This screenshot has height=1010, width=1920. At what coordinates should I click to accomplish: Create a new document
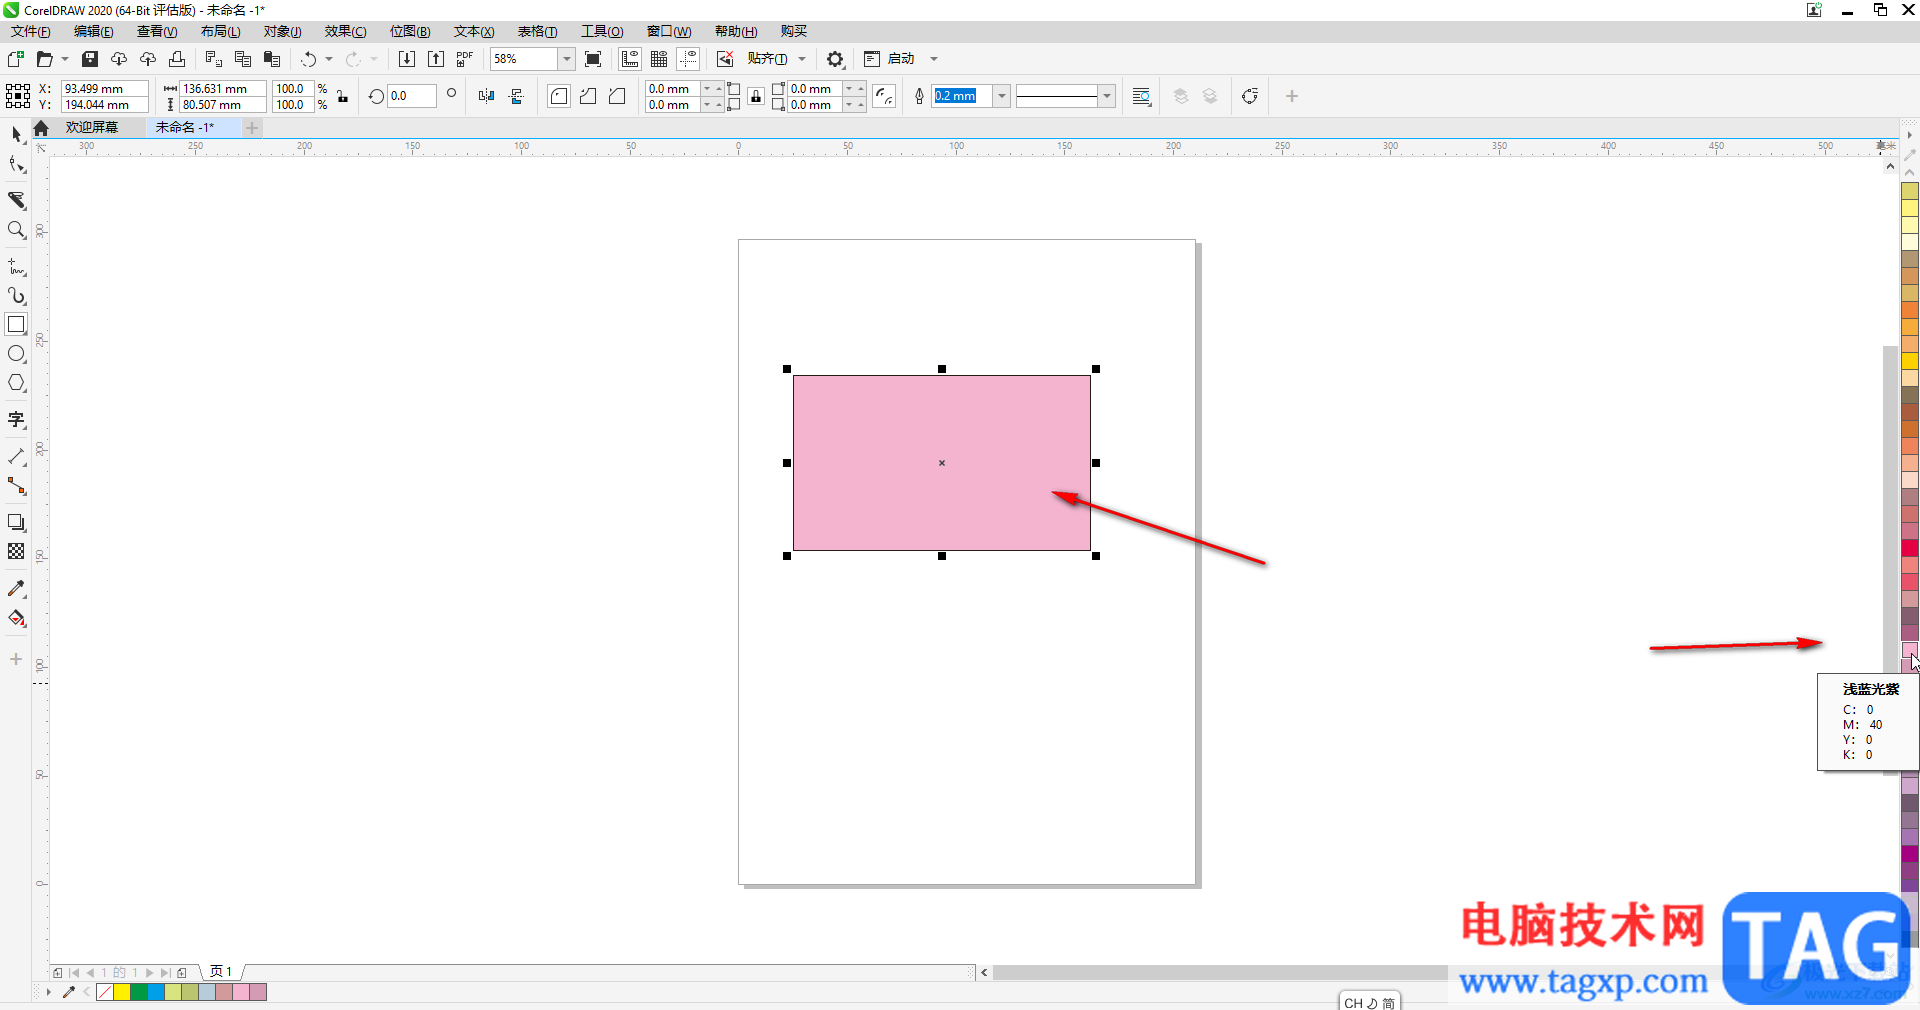pos(16,59)
